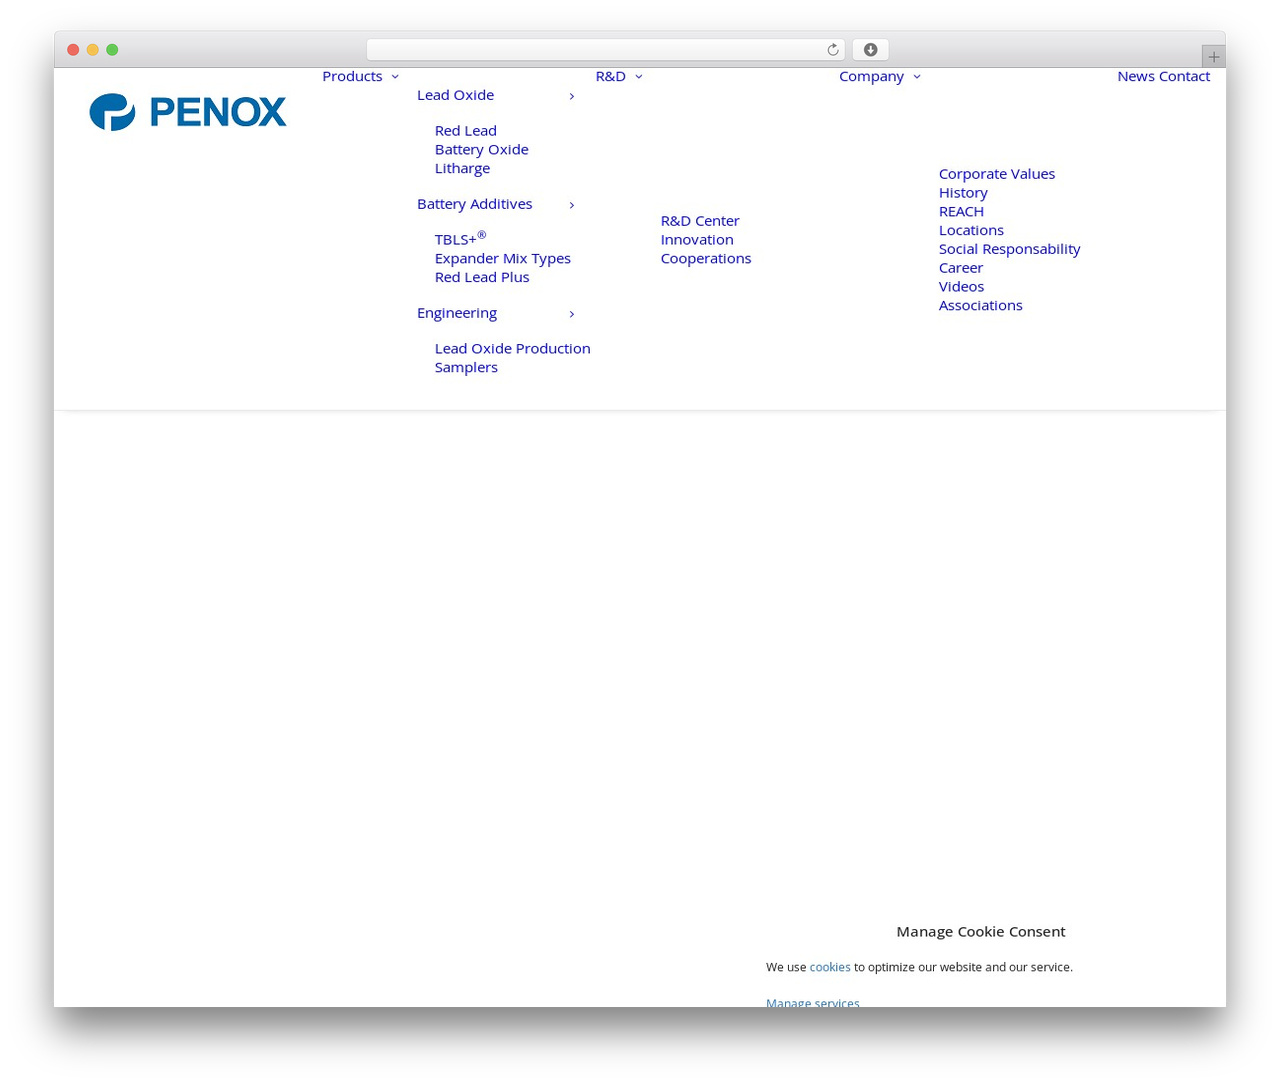Viewport: 1280px width, 1084px height.
Task: Open the Career page
Action: coord(961,268)
